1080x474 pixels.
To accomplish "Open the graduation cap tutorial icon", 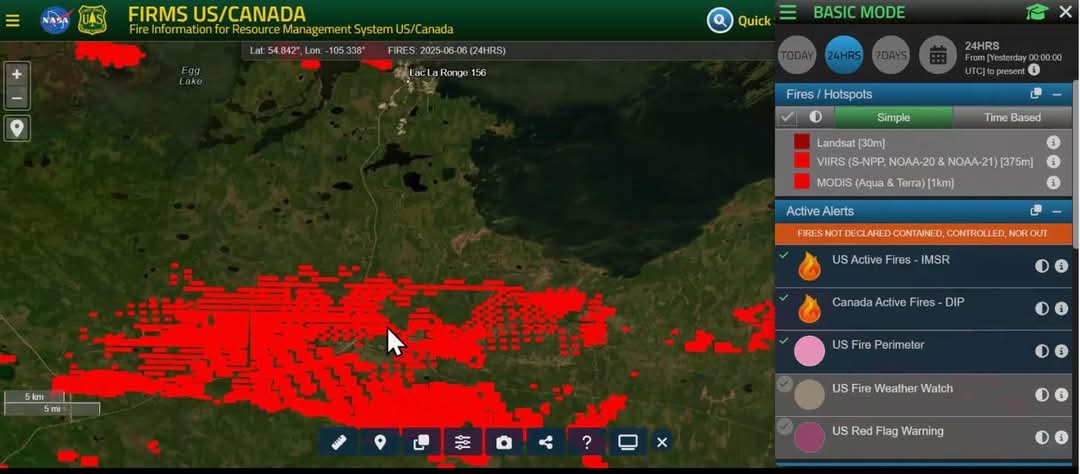I will (x=1037, y=12).
